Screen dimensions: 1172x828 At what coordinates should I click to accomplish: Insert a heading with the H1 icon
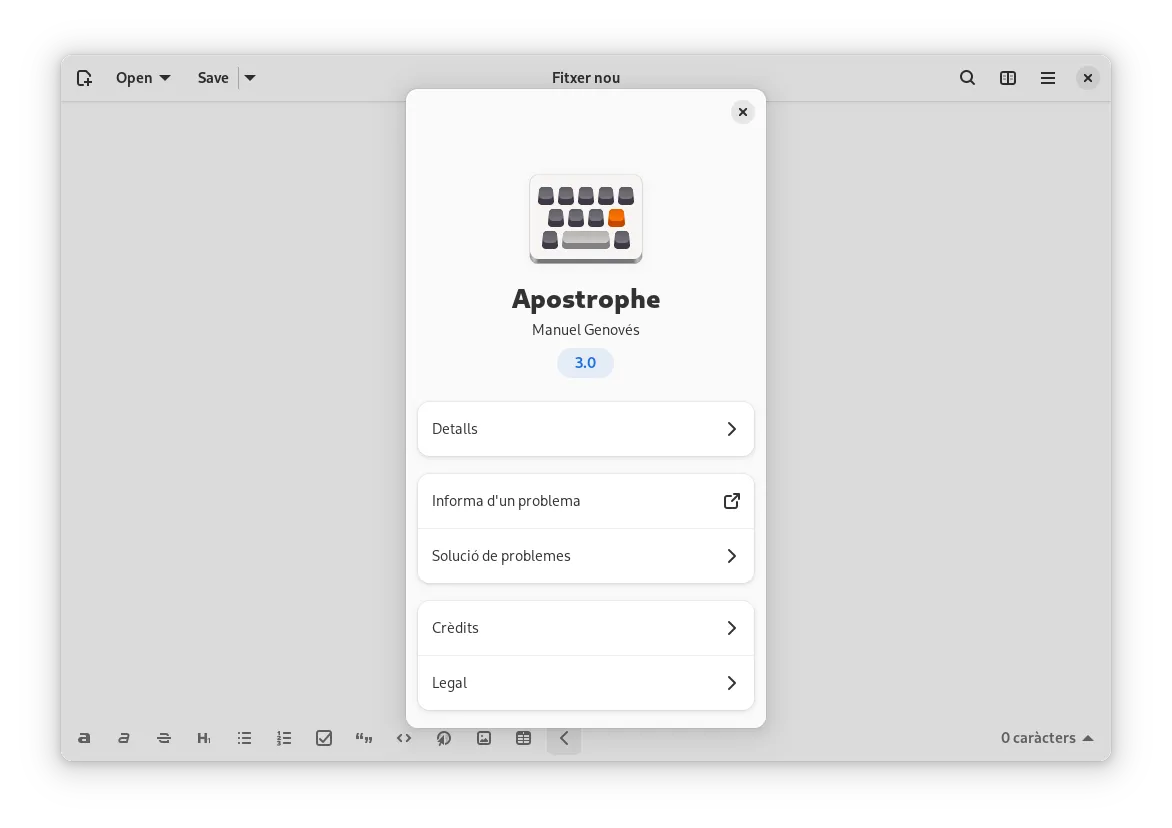click(204, 738)
